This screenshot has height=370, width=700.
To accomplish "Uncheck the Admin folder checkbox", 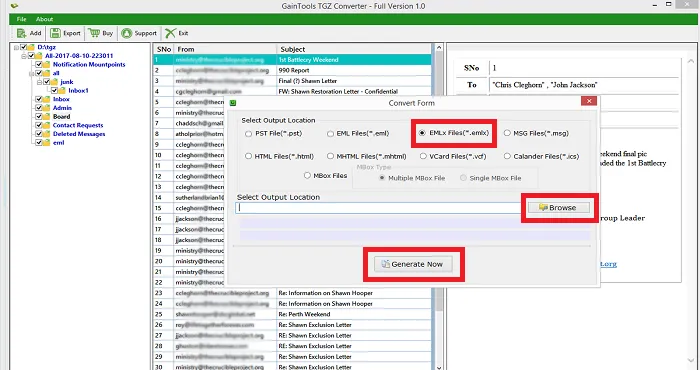I will [x=39, y=108].
